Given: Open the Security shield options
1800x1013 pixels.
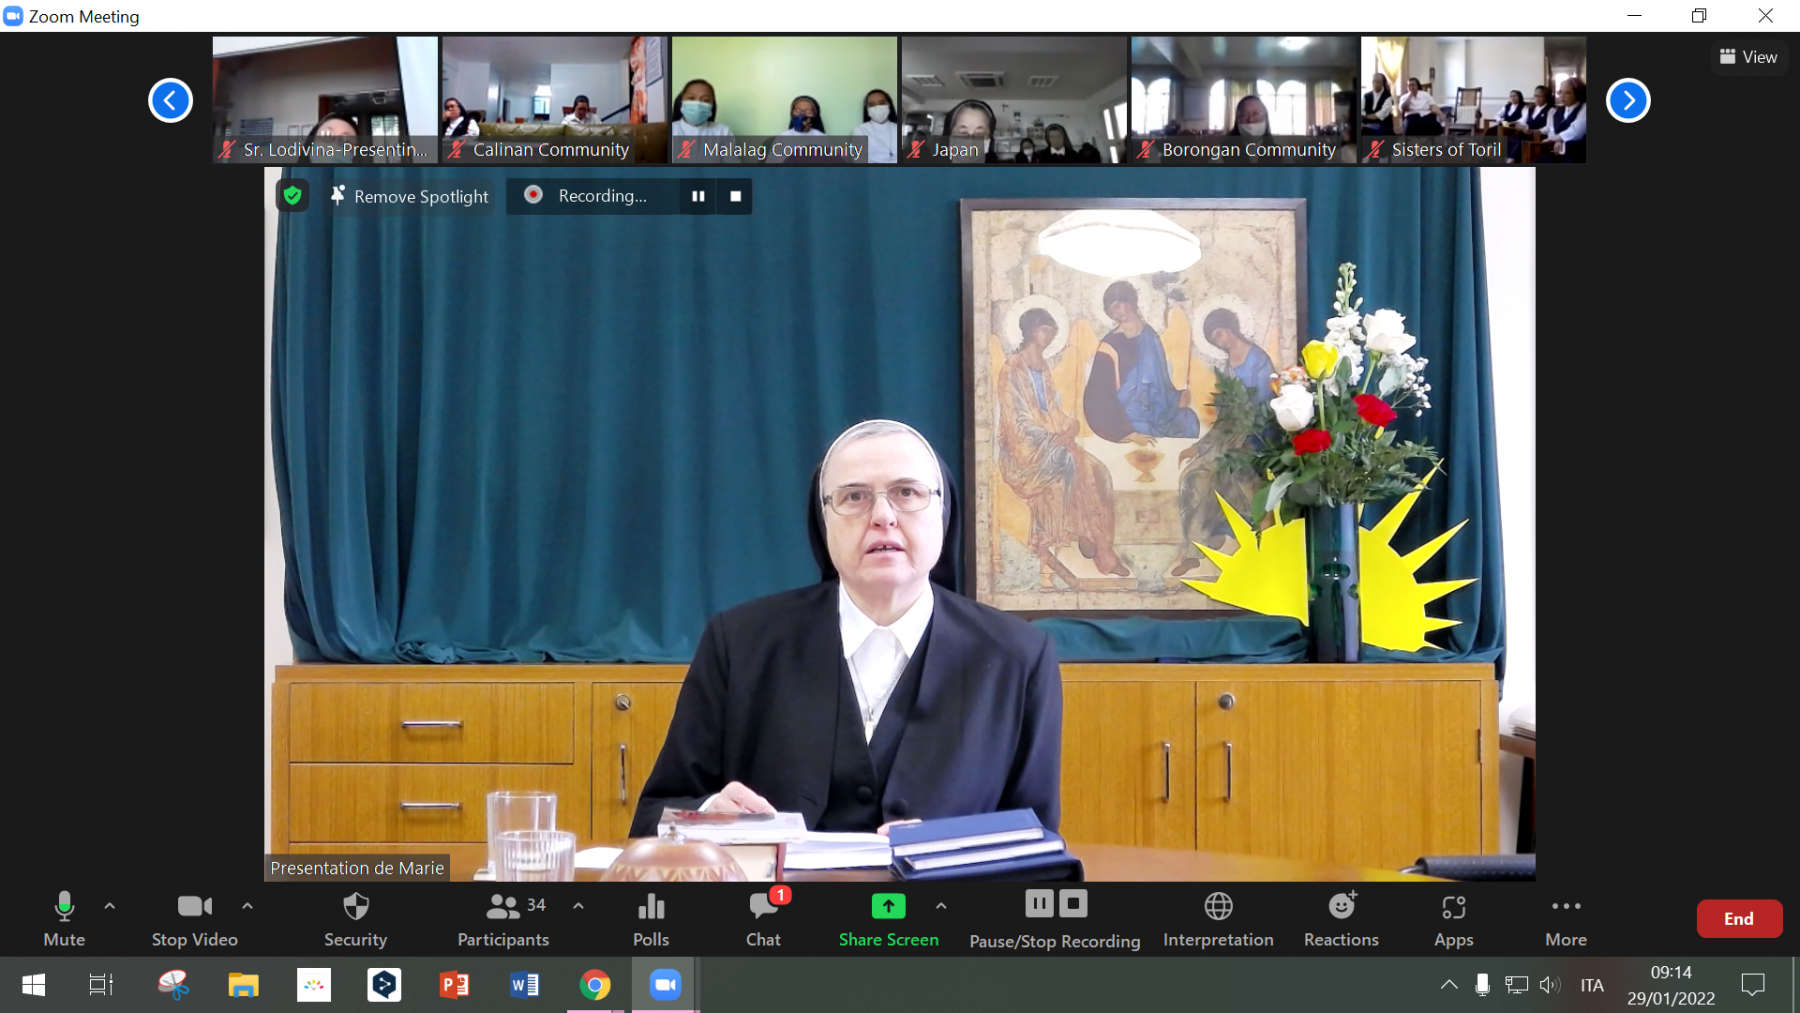Looking at the screenshot, I should click(355, 918).
